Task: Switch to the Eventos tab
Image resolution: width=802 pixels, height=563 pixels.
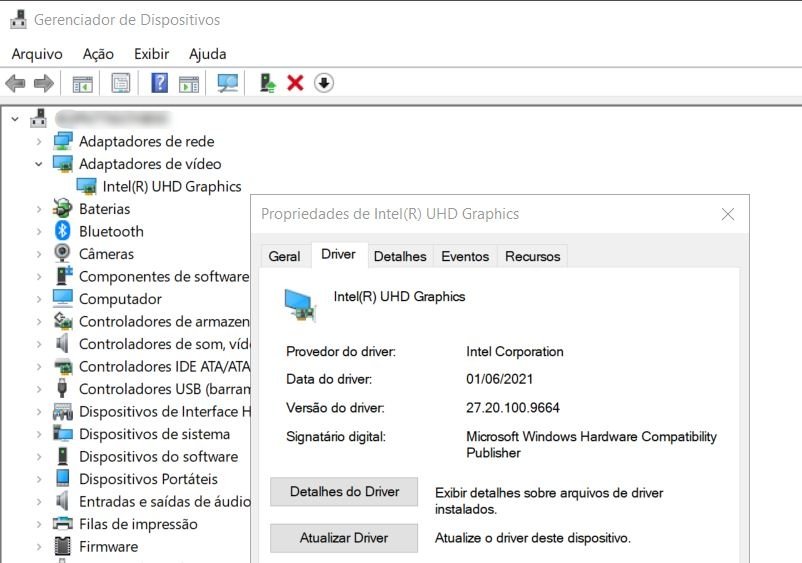Action: tap(465, 256)
